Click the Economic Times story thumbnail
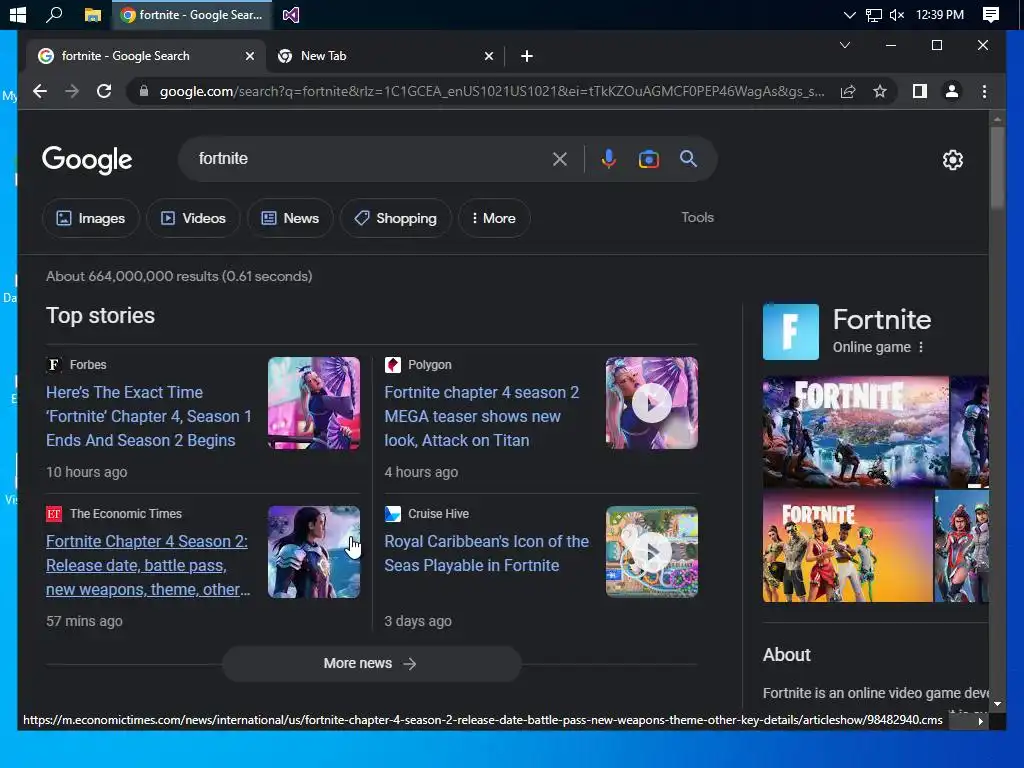 tap(313, 552)
